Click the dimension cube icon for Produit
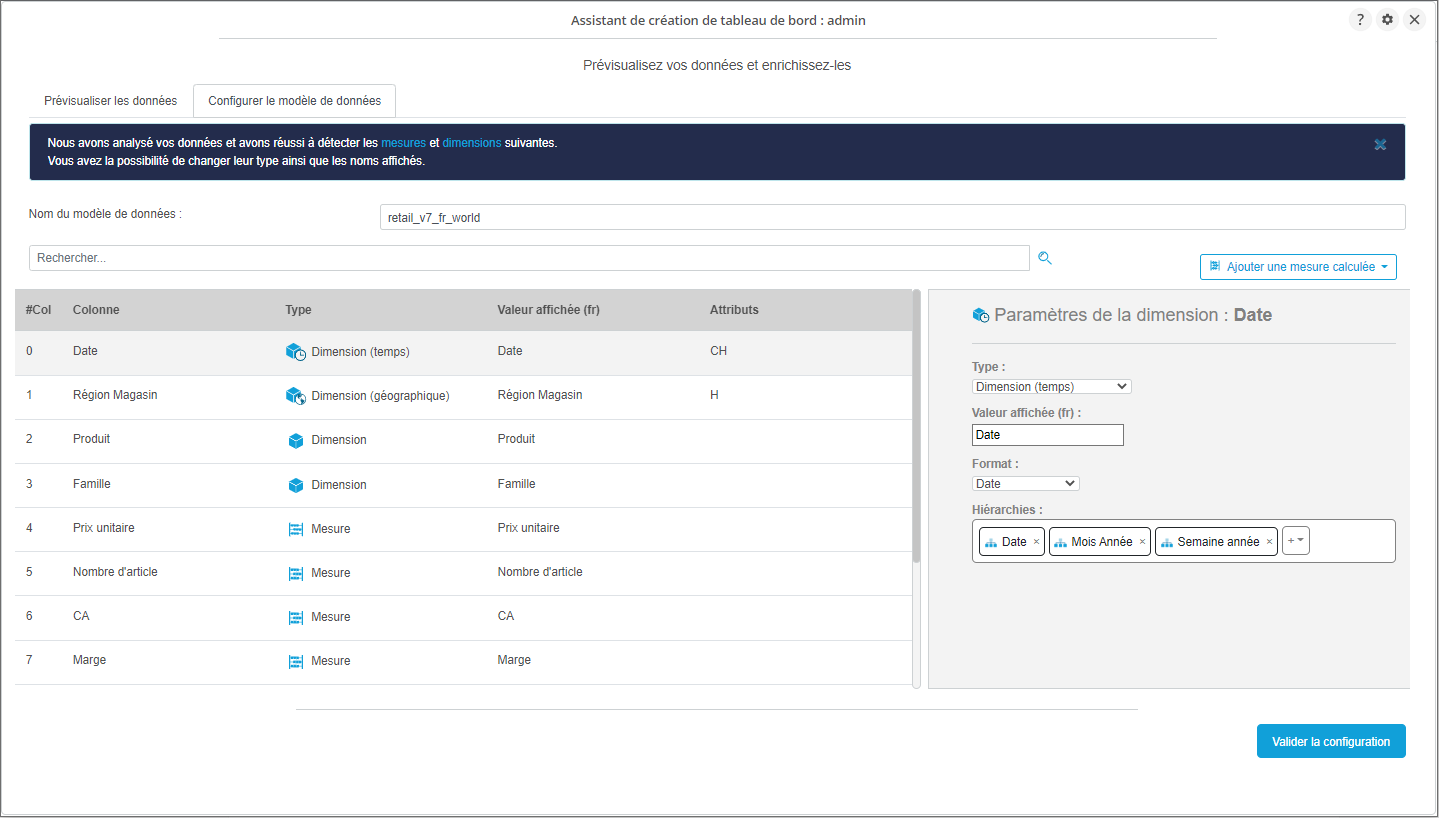The image size is (1439, 818). click(295, 440)
